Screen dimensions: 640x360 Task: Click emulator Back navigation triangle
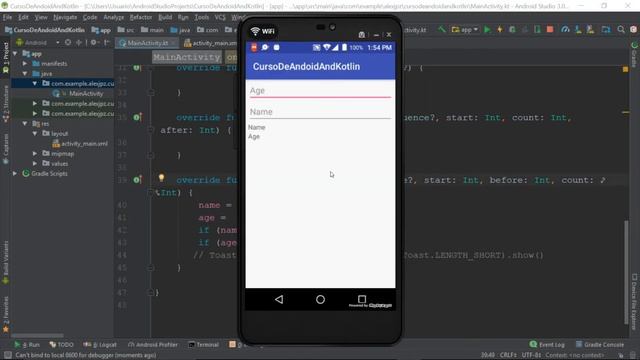tap(279, 300)
